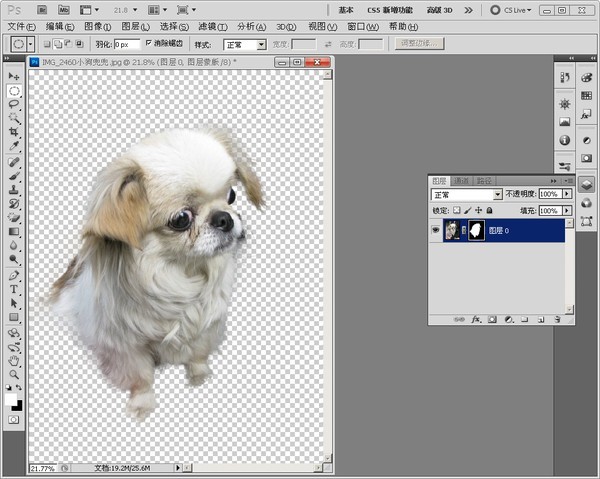Switch to 高级 3D workspace
600x479 pixels.
point(440,10)
